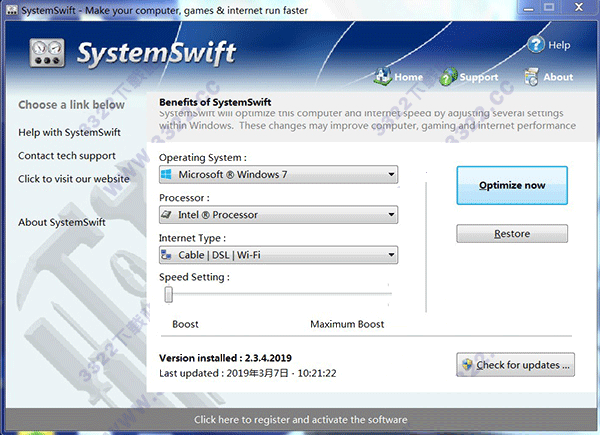
Task: Click the title bar application icon
Action: coord(12,10)
